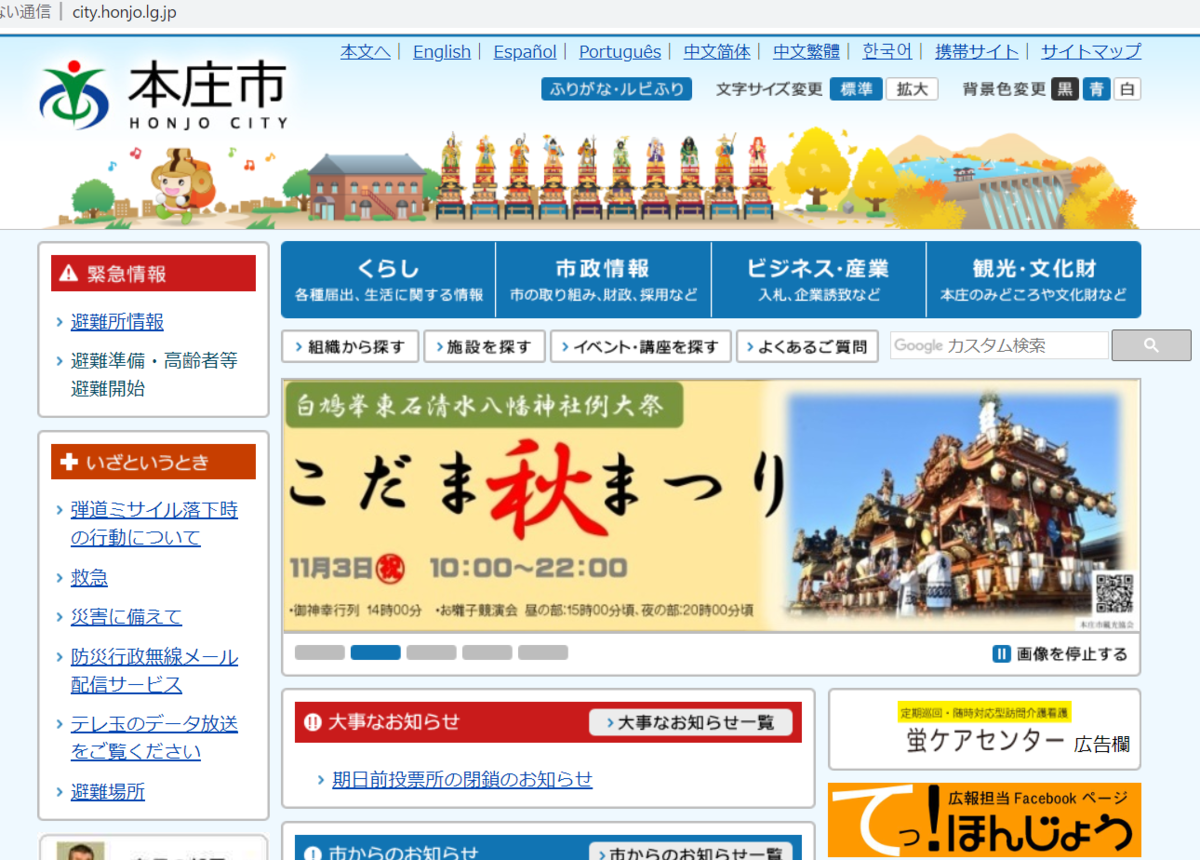Open the ビジネス・産業 navigation tab

[818, 280]
